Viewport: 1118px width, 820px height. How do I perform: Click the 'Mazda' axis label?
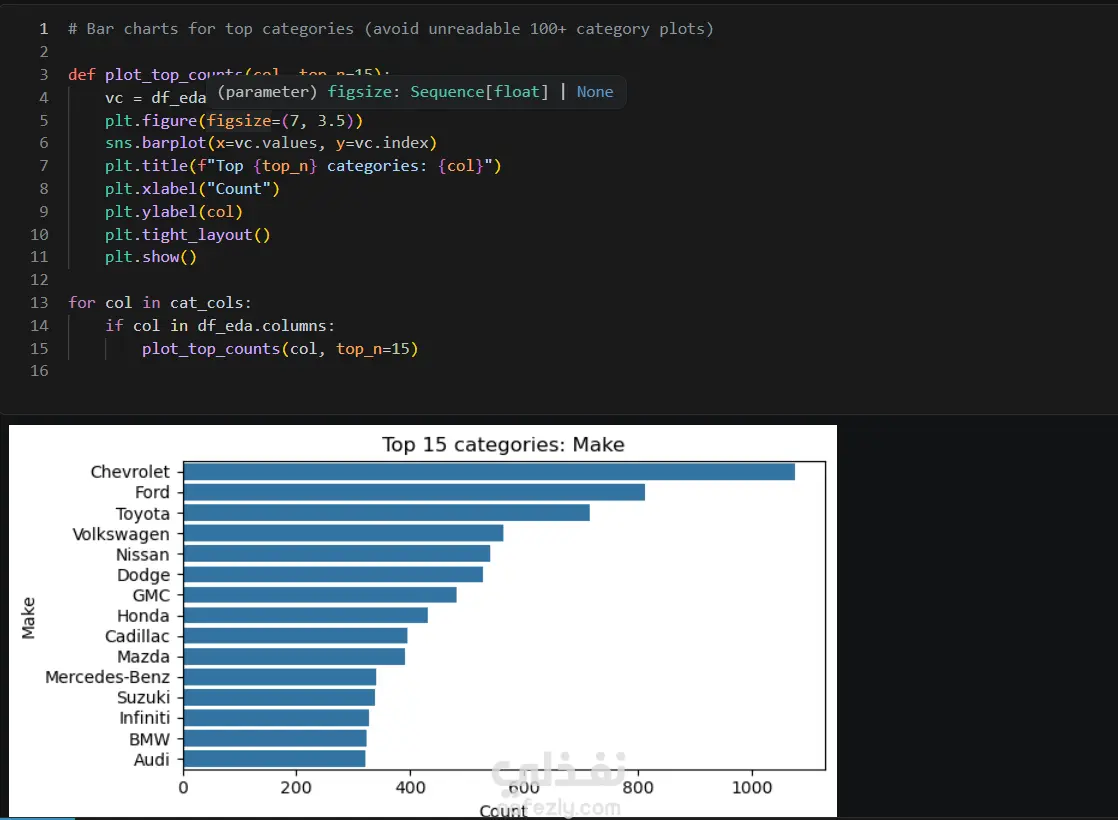pos(143,657)
